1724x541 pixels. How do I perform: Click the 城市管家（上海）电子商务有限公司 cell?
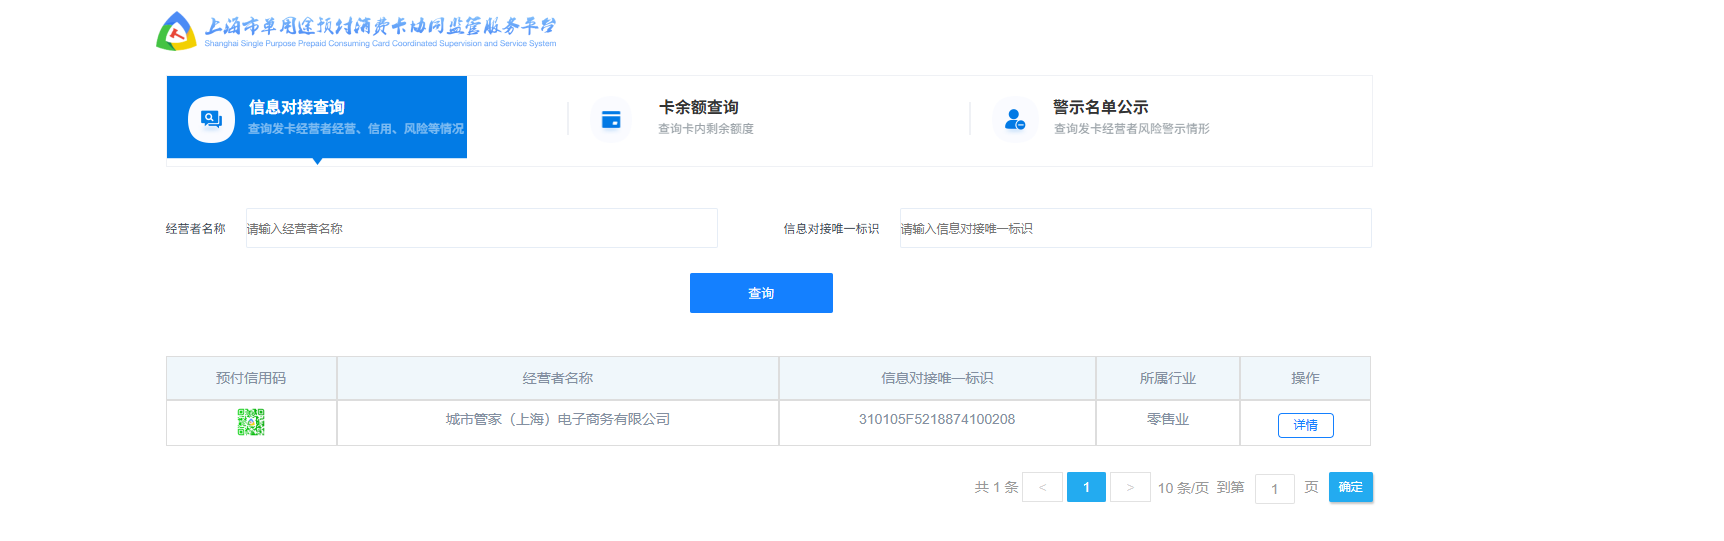(558, 420)
